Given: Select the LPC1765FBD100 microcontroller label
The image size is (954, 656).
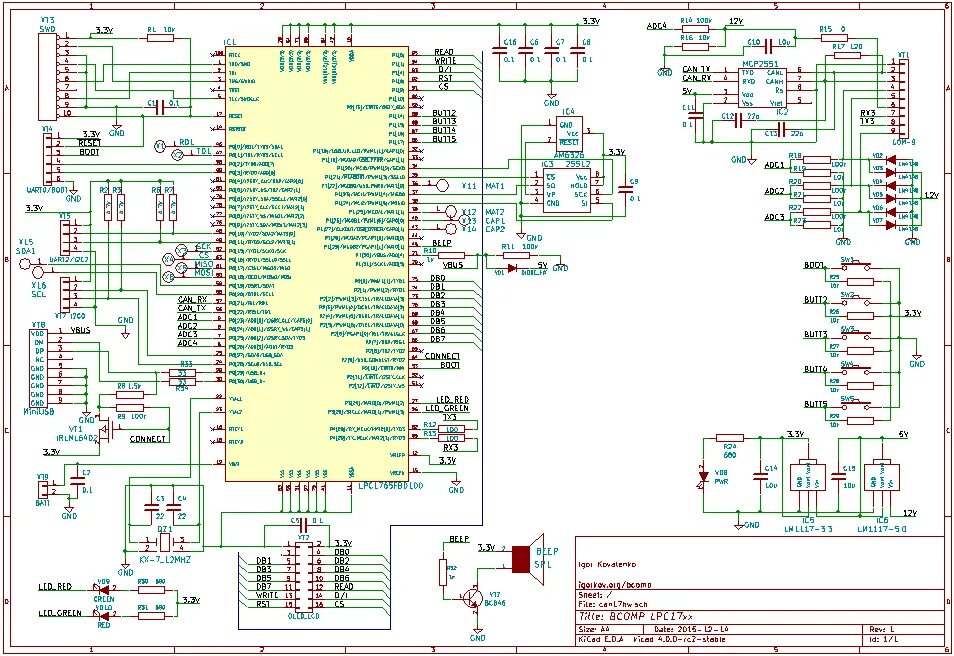Looking at the screenshot, I should 391,486.
